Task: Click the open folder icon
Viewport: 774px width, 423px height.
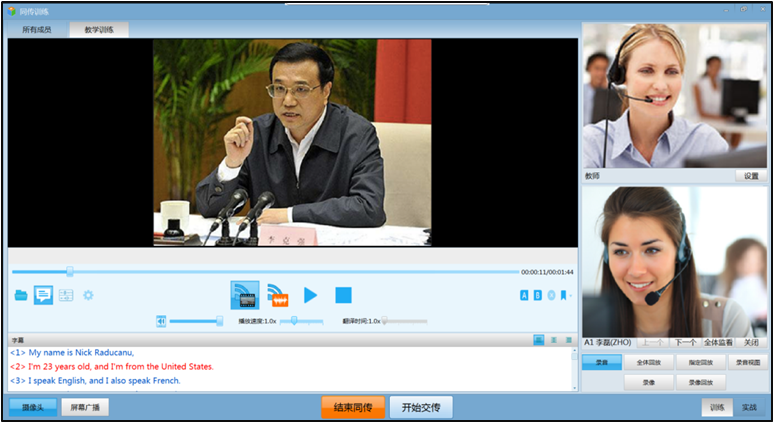Action: pyautogui.click(x=21, y=295)
